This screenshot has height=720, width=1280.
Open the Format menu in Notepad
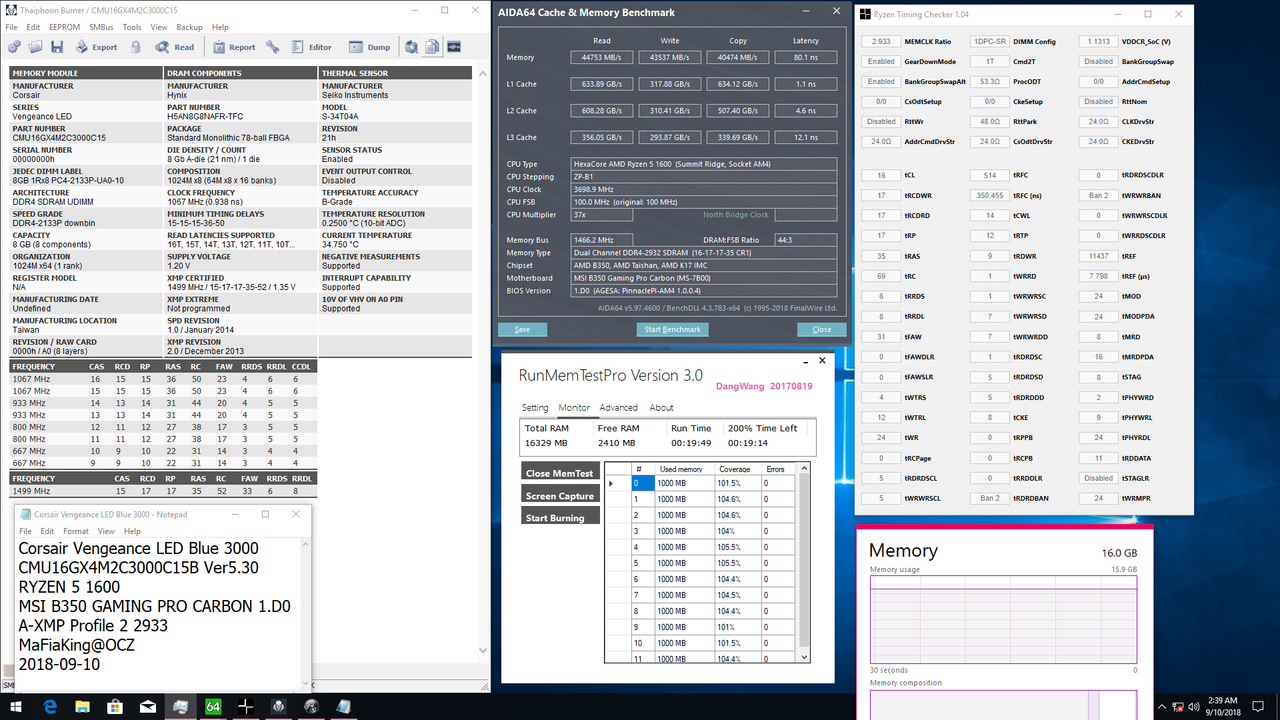pos(76,531)
